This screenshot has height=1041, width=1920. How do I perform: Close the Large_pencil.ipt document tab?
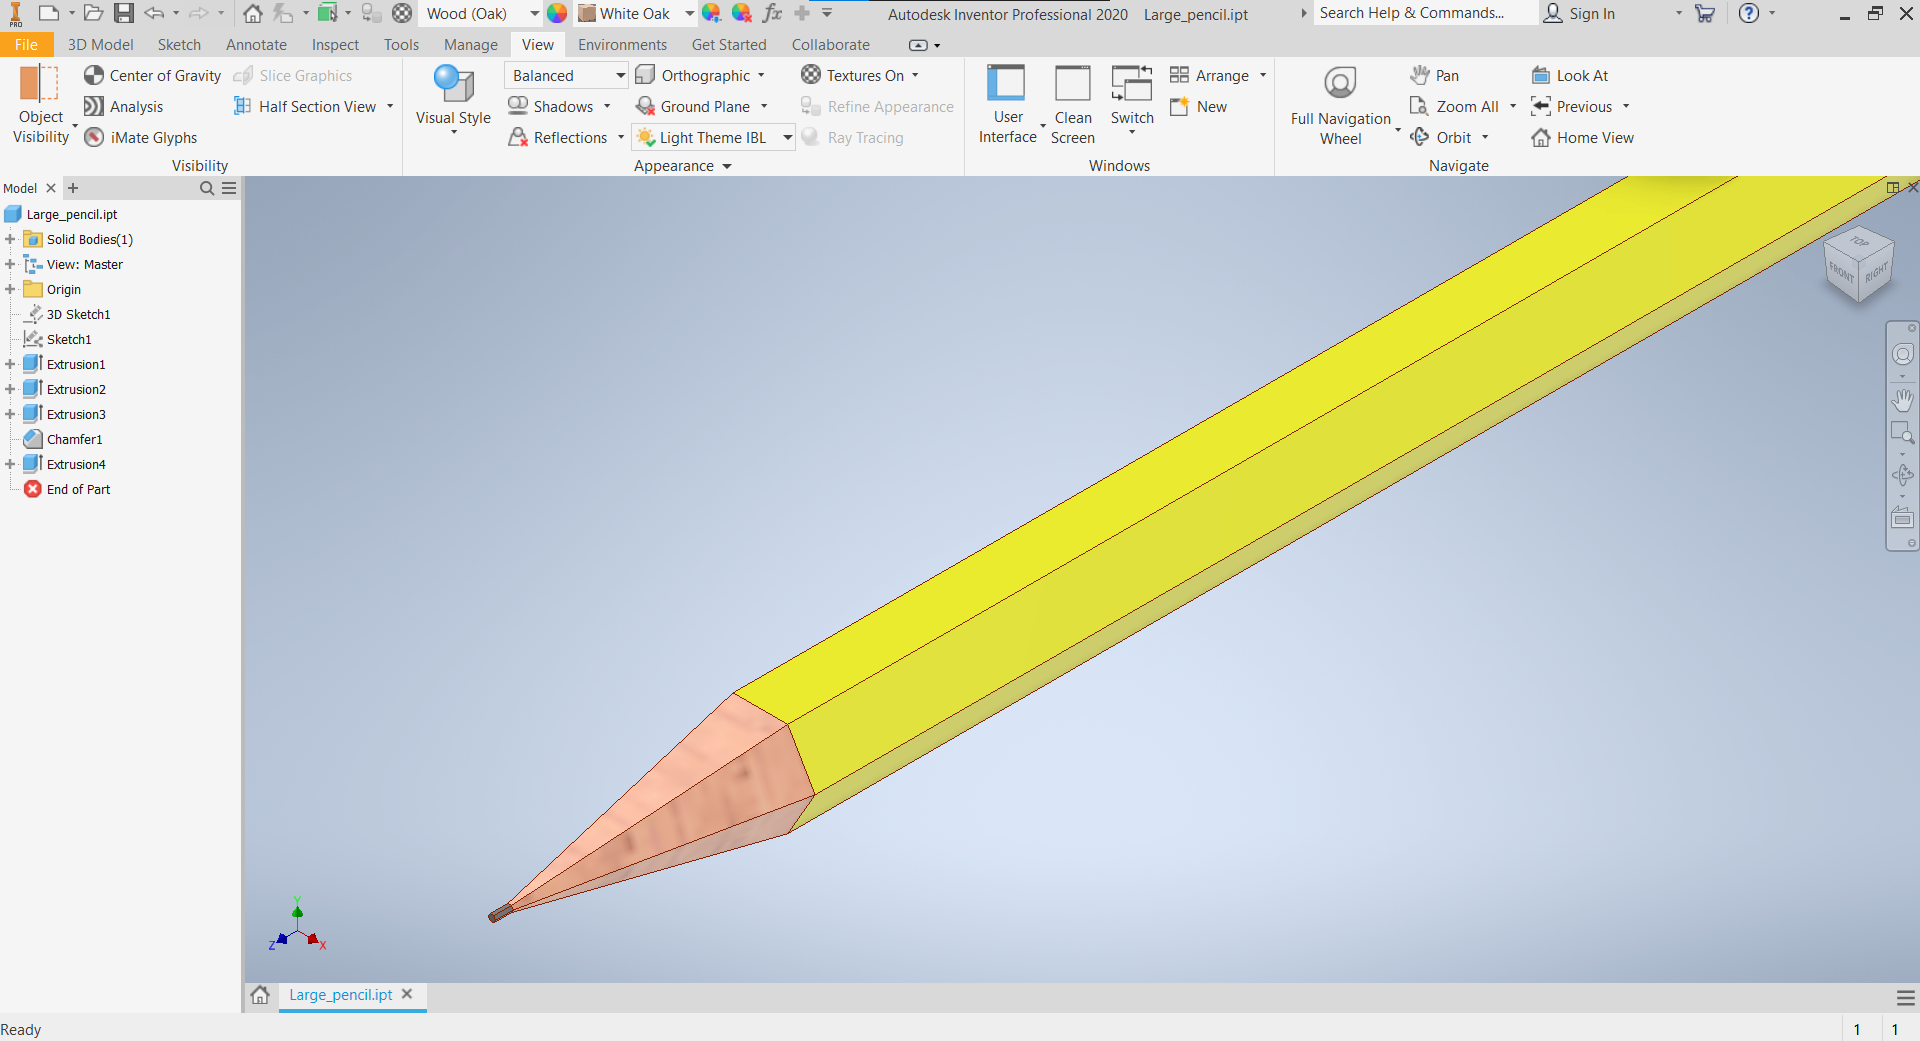tap(407, 994)
